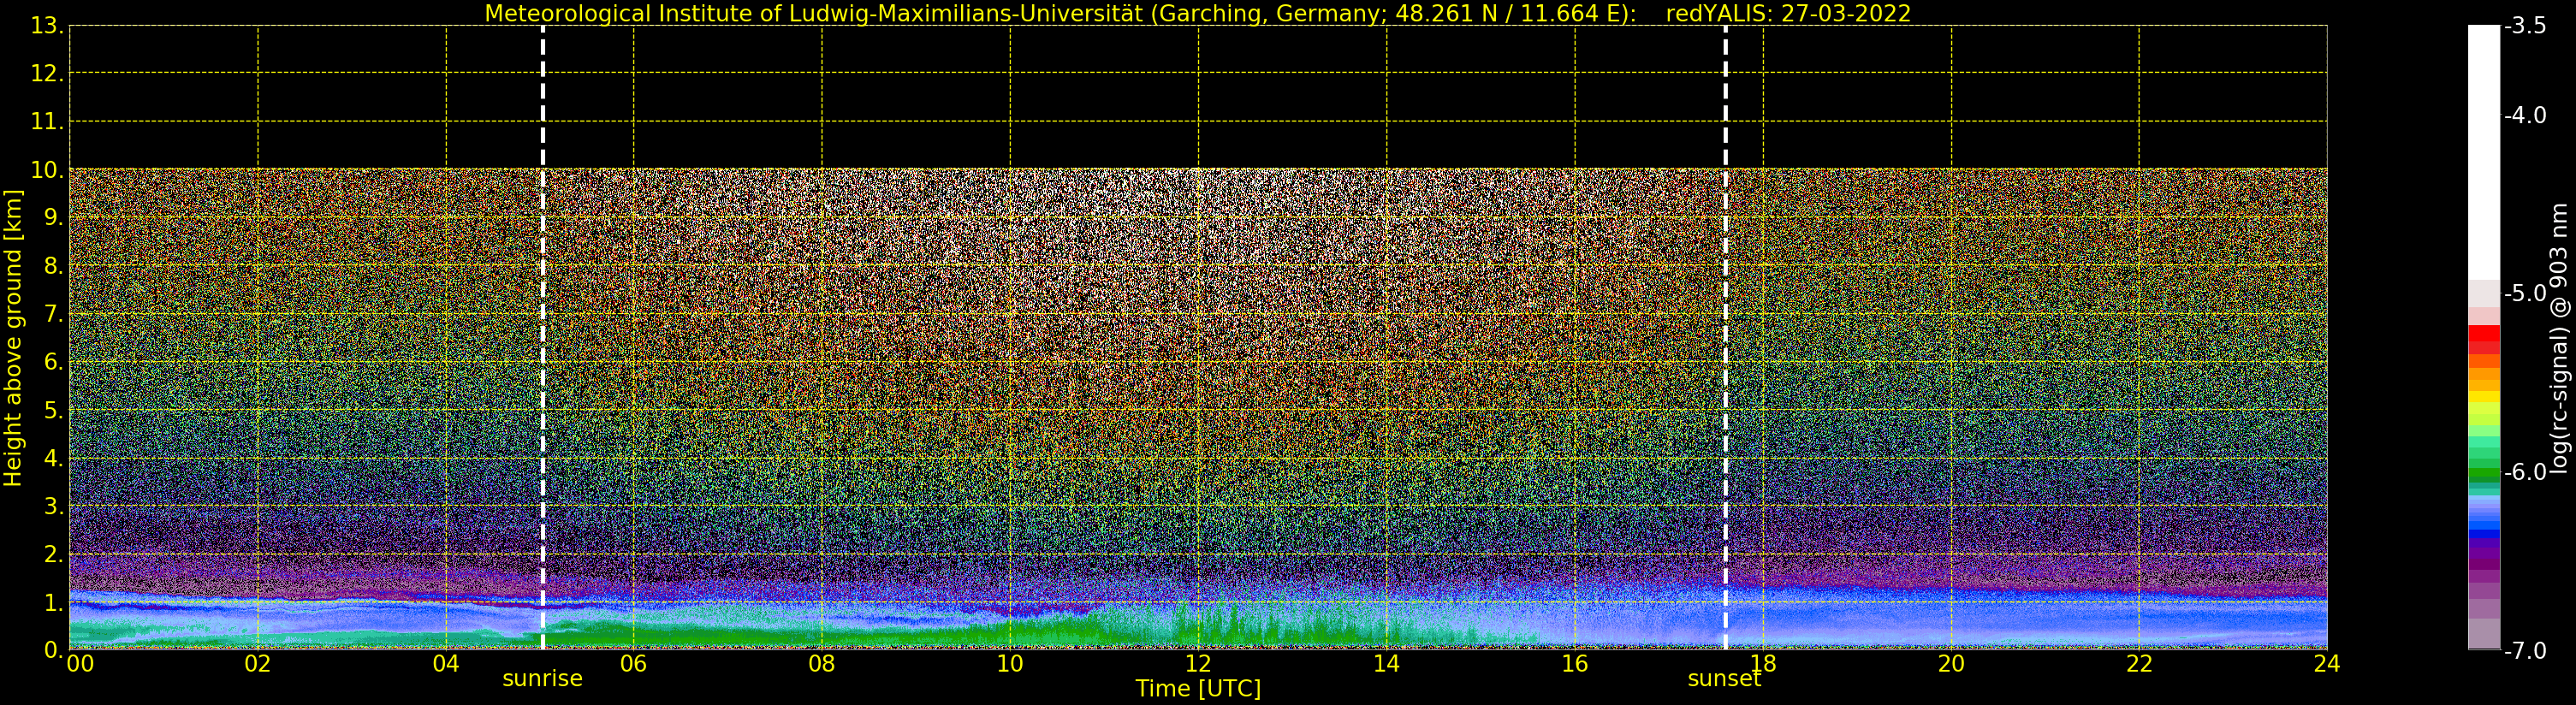This screenshot has height=705, width=2576.
Task: Click the height axis tick label '8.'
Action: click(x=54, y=266)
